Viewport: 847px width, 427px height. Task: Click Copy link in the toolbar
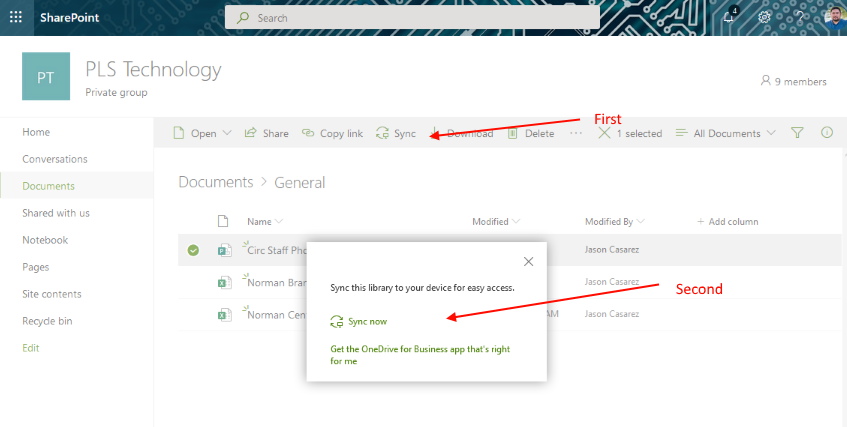(332, 133)
